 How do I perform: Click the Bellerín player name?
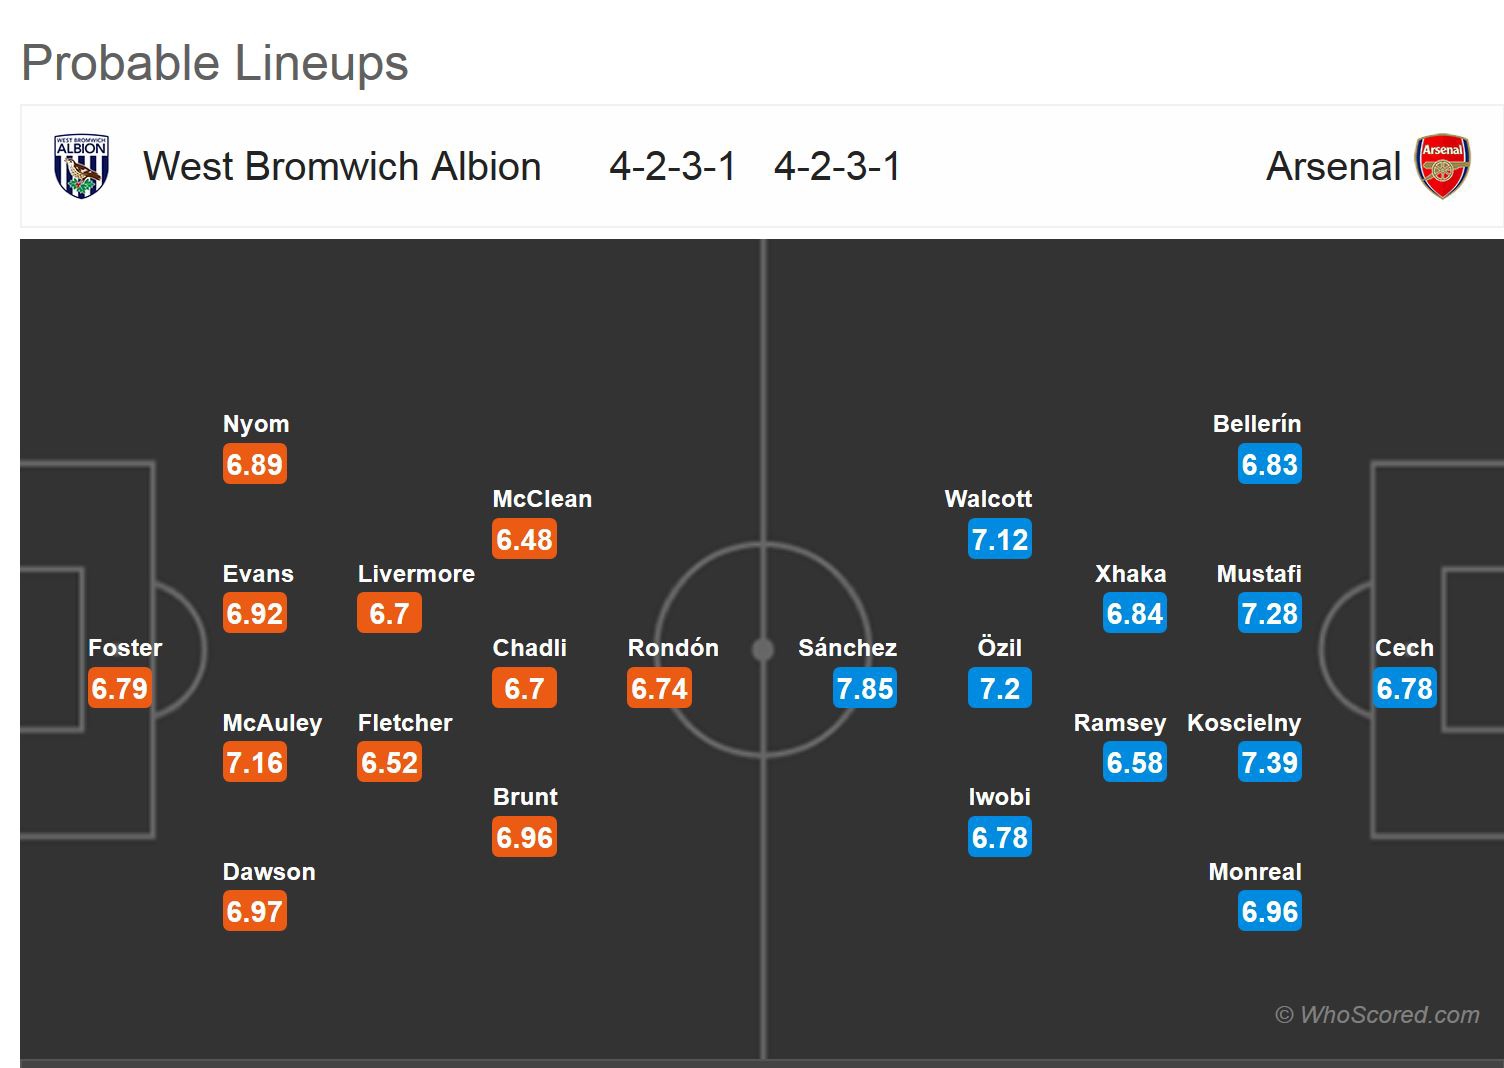(1257, 424)
